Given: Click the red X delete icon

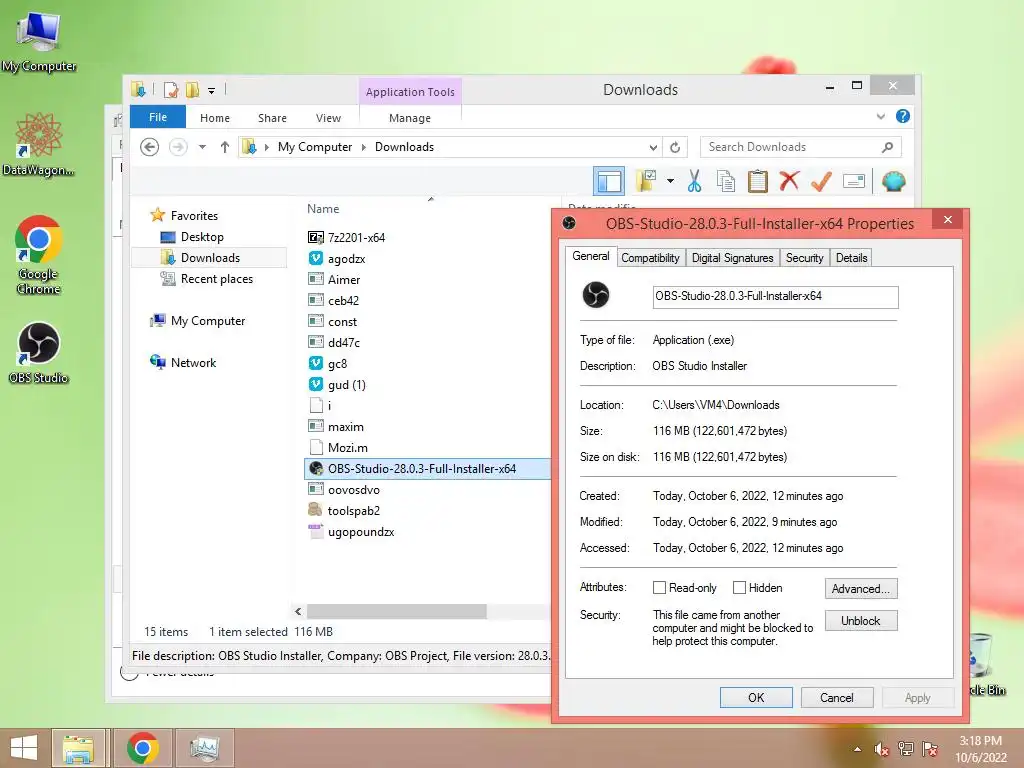Looking at the screenshot, I should pos(789,180).
